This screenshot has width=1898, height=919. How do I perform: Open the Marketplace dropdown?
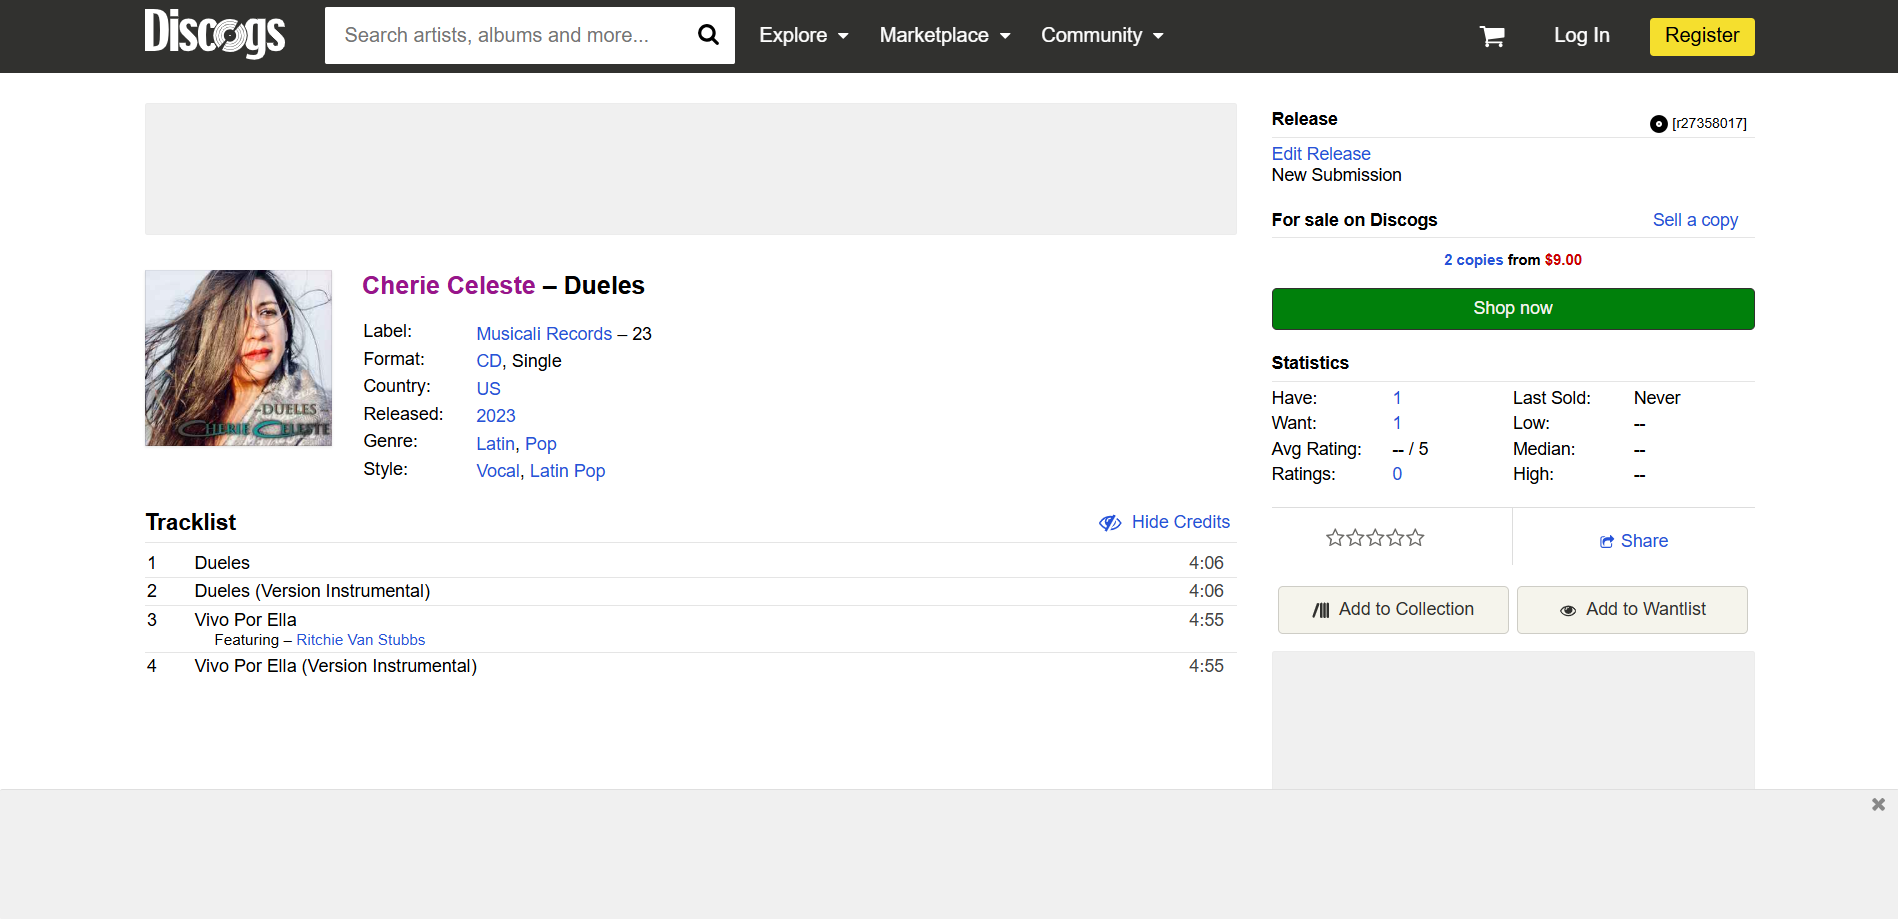point(944,35)
